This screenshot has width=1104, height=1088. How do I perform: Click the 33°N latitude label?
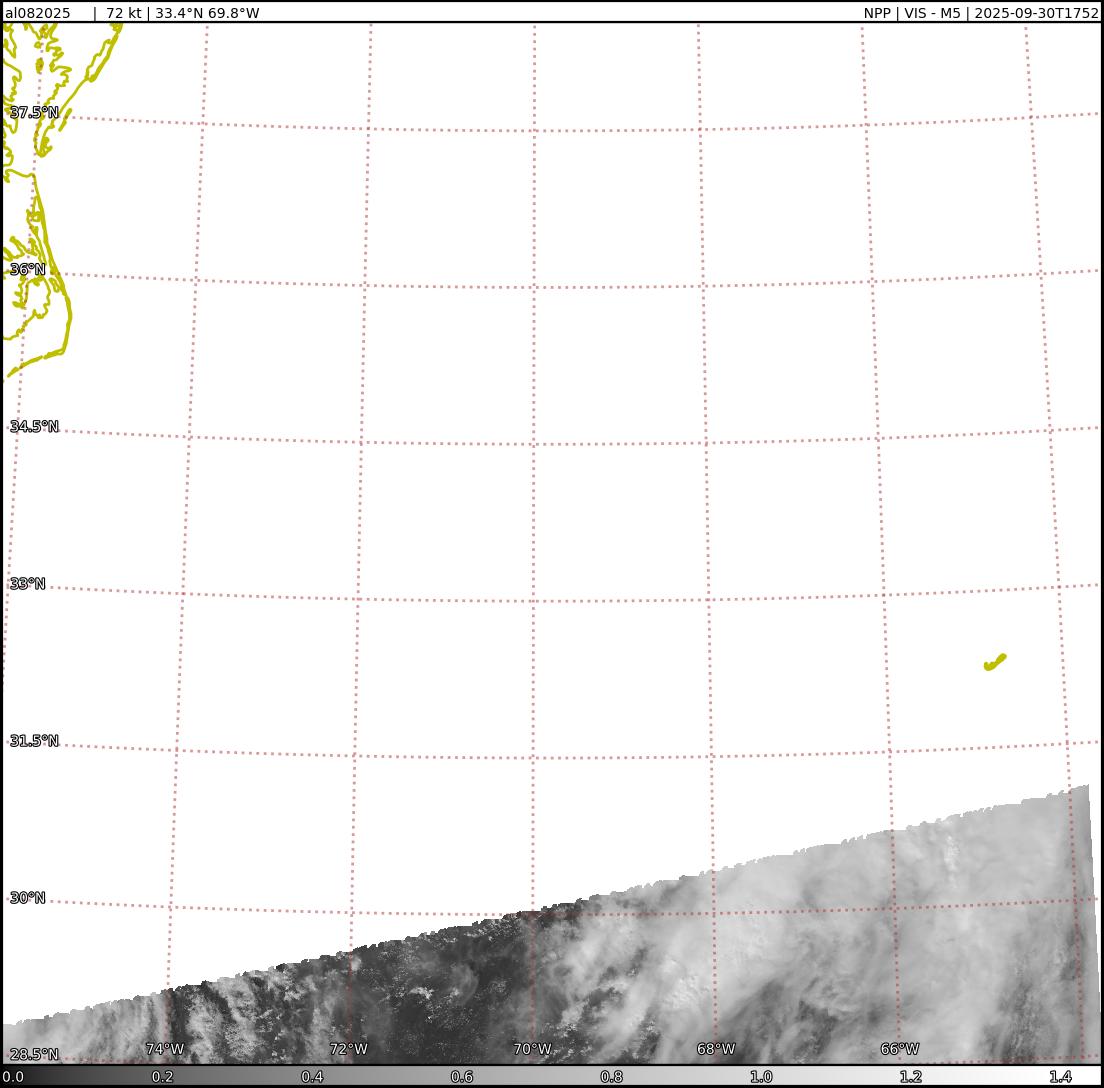[28, 584]
